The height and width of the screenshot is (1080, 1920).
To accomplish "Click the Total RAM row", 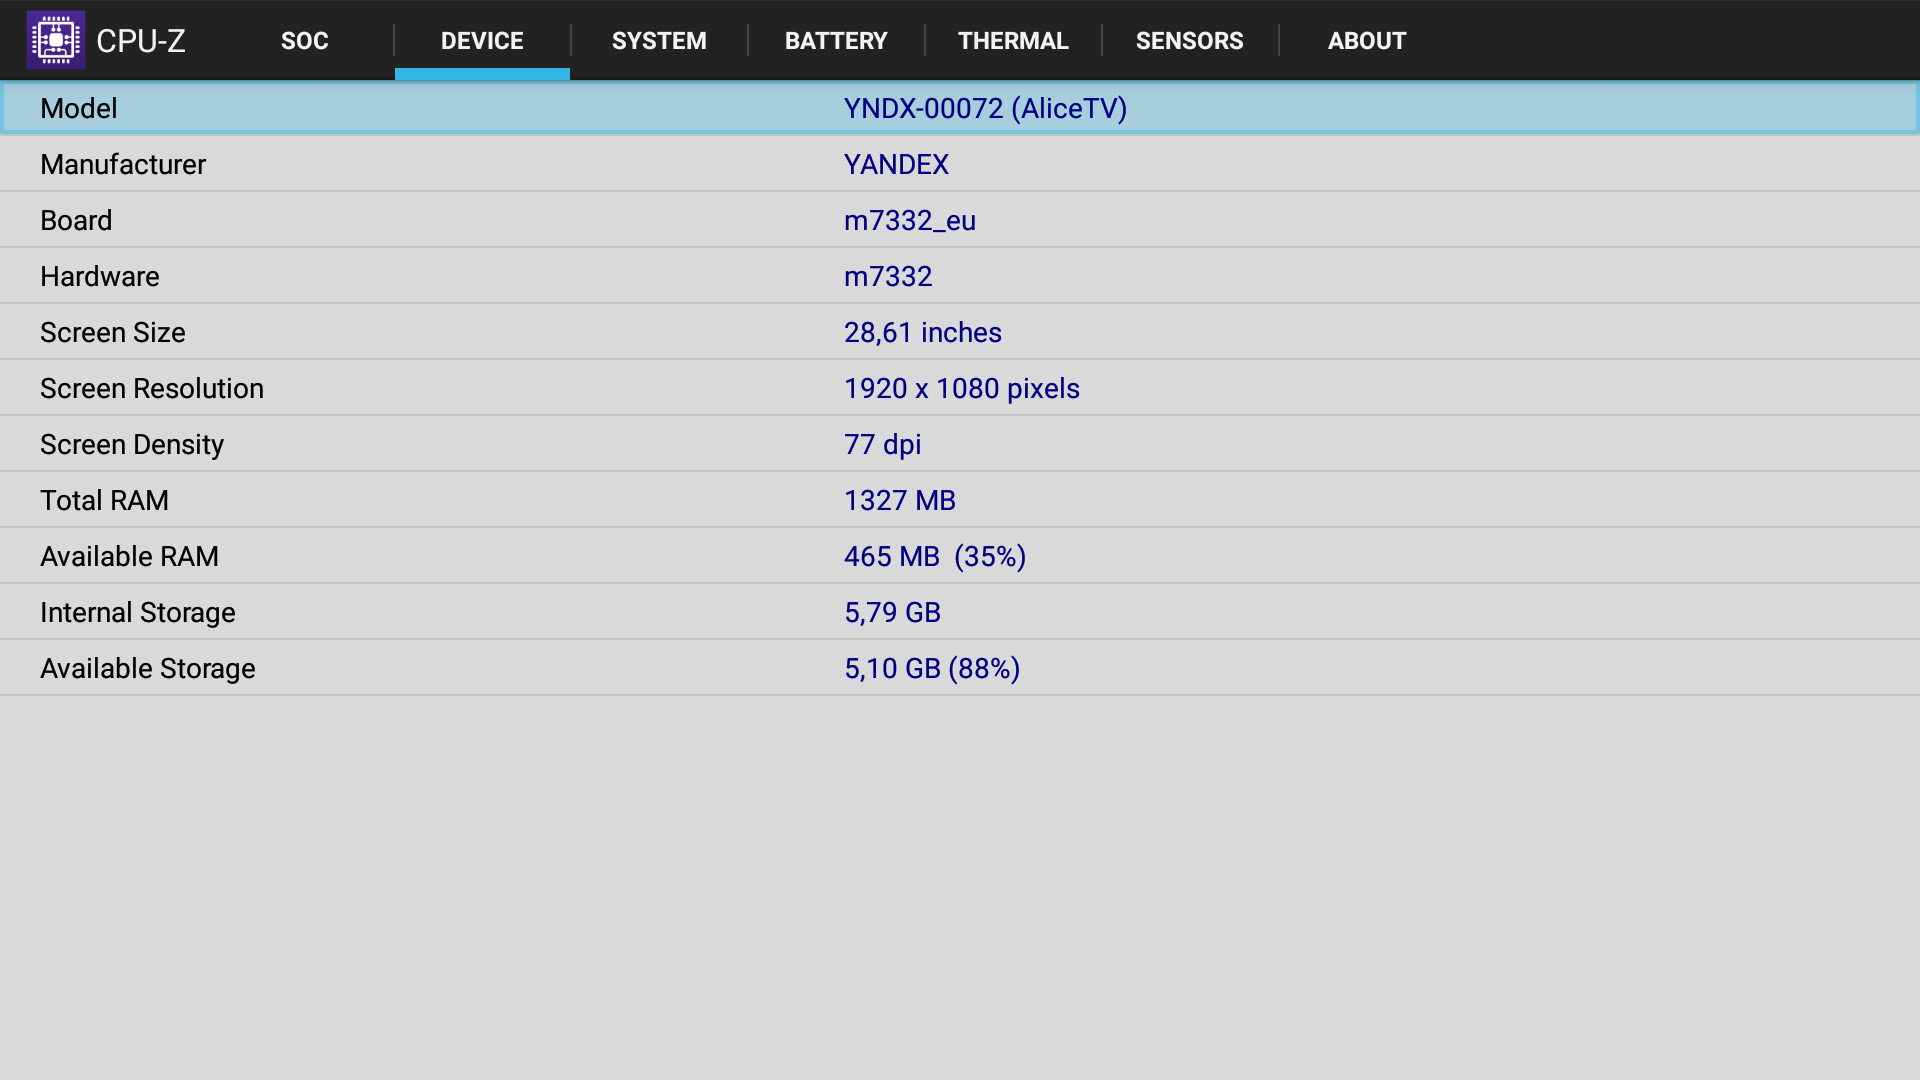I will click(x=960, y=500).
